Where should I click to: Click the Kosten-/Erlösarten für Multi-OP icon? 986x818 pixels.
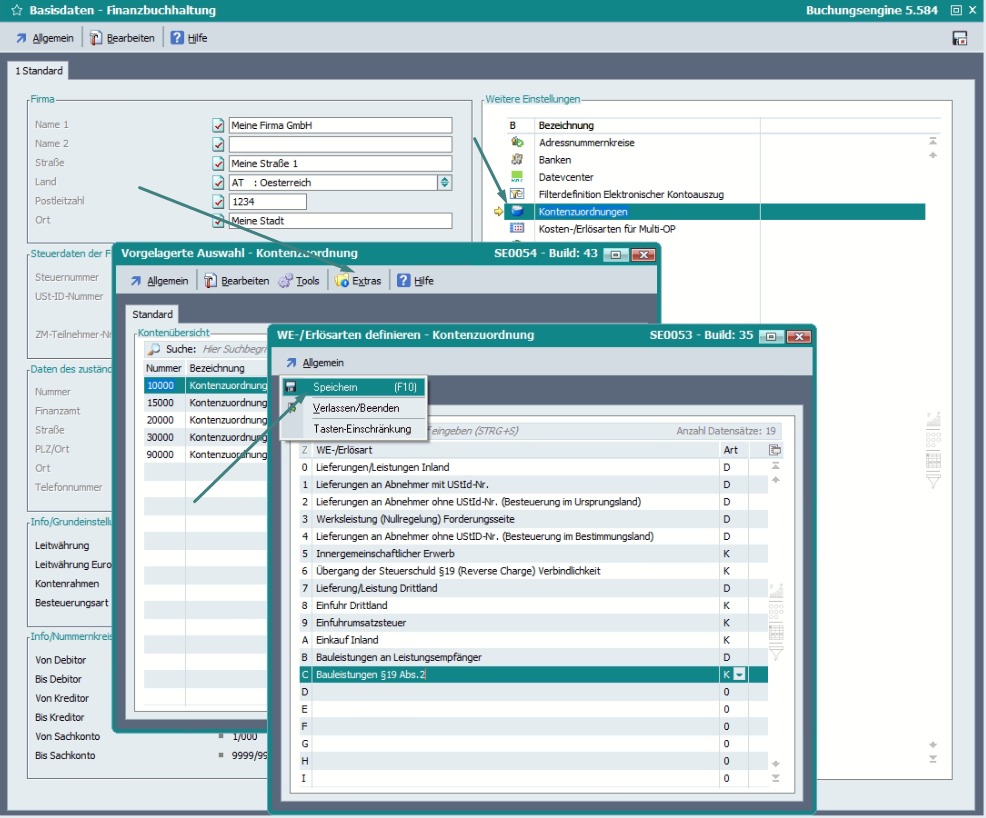[517, 229]
